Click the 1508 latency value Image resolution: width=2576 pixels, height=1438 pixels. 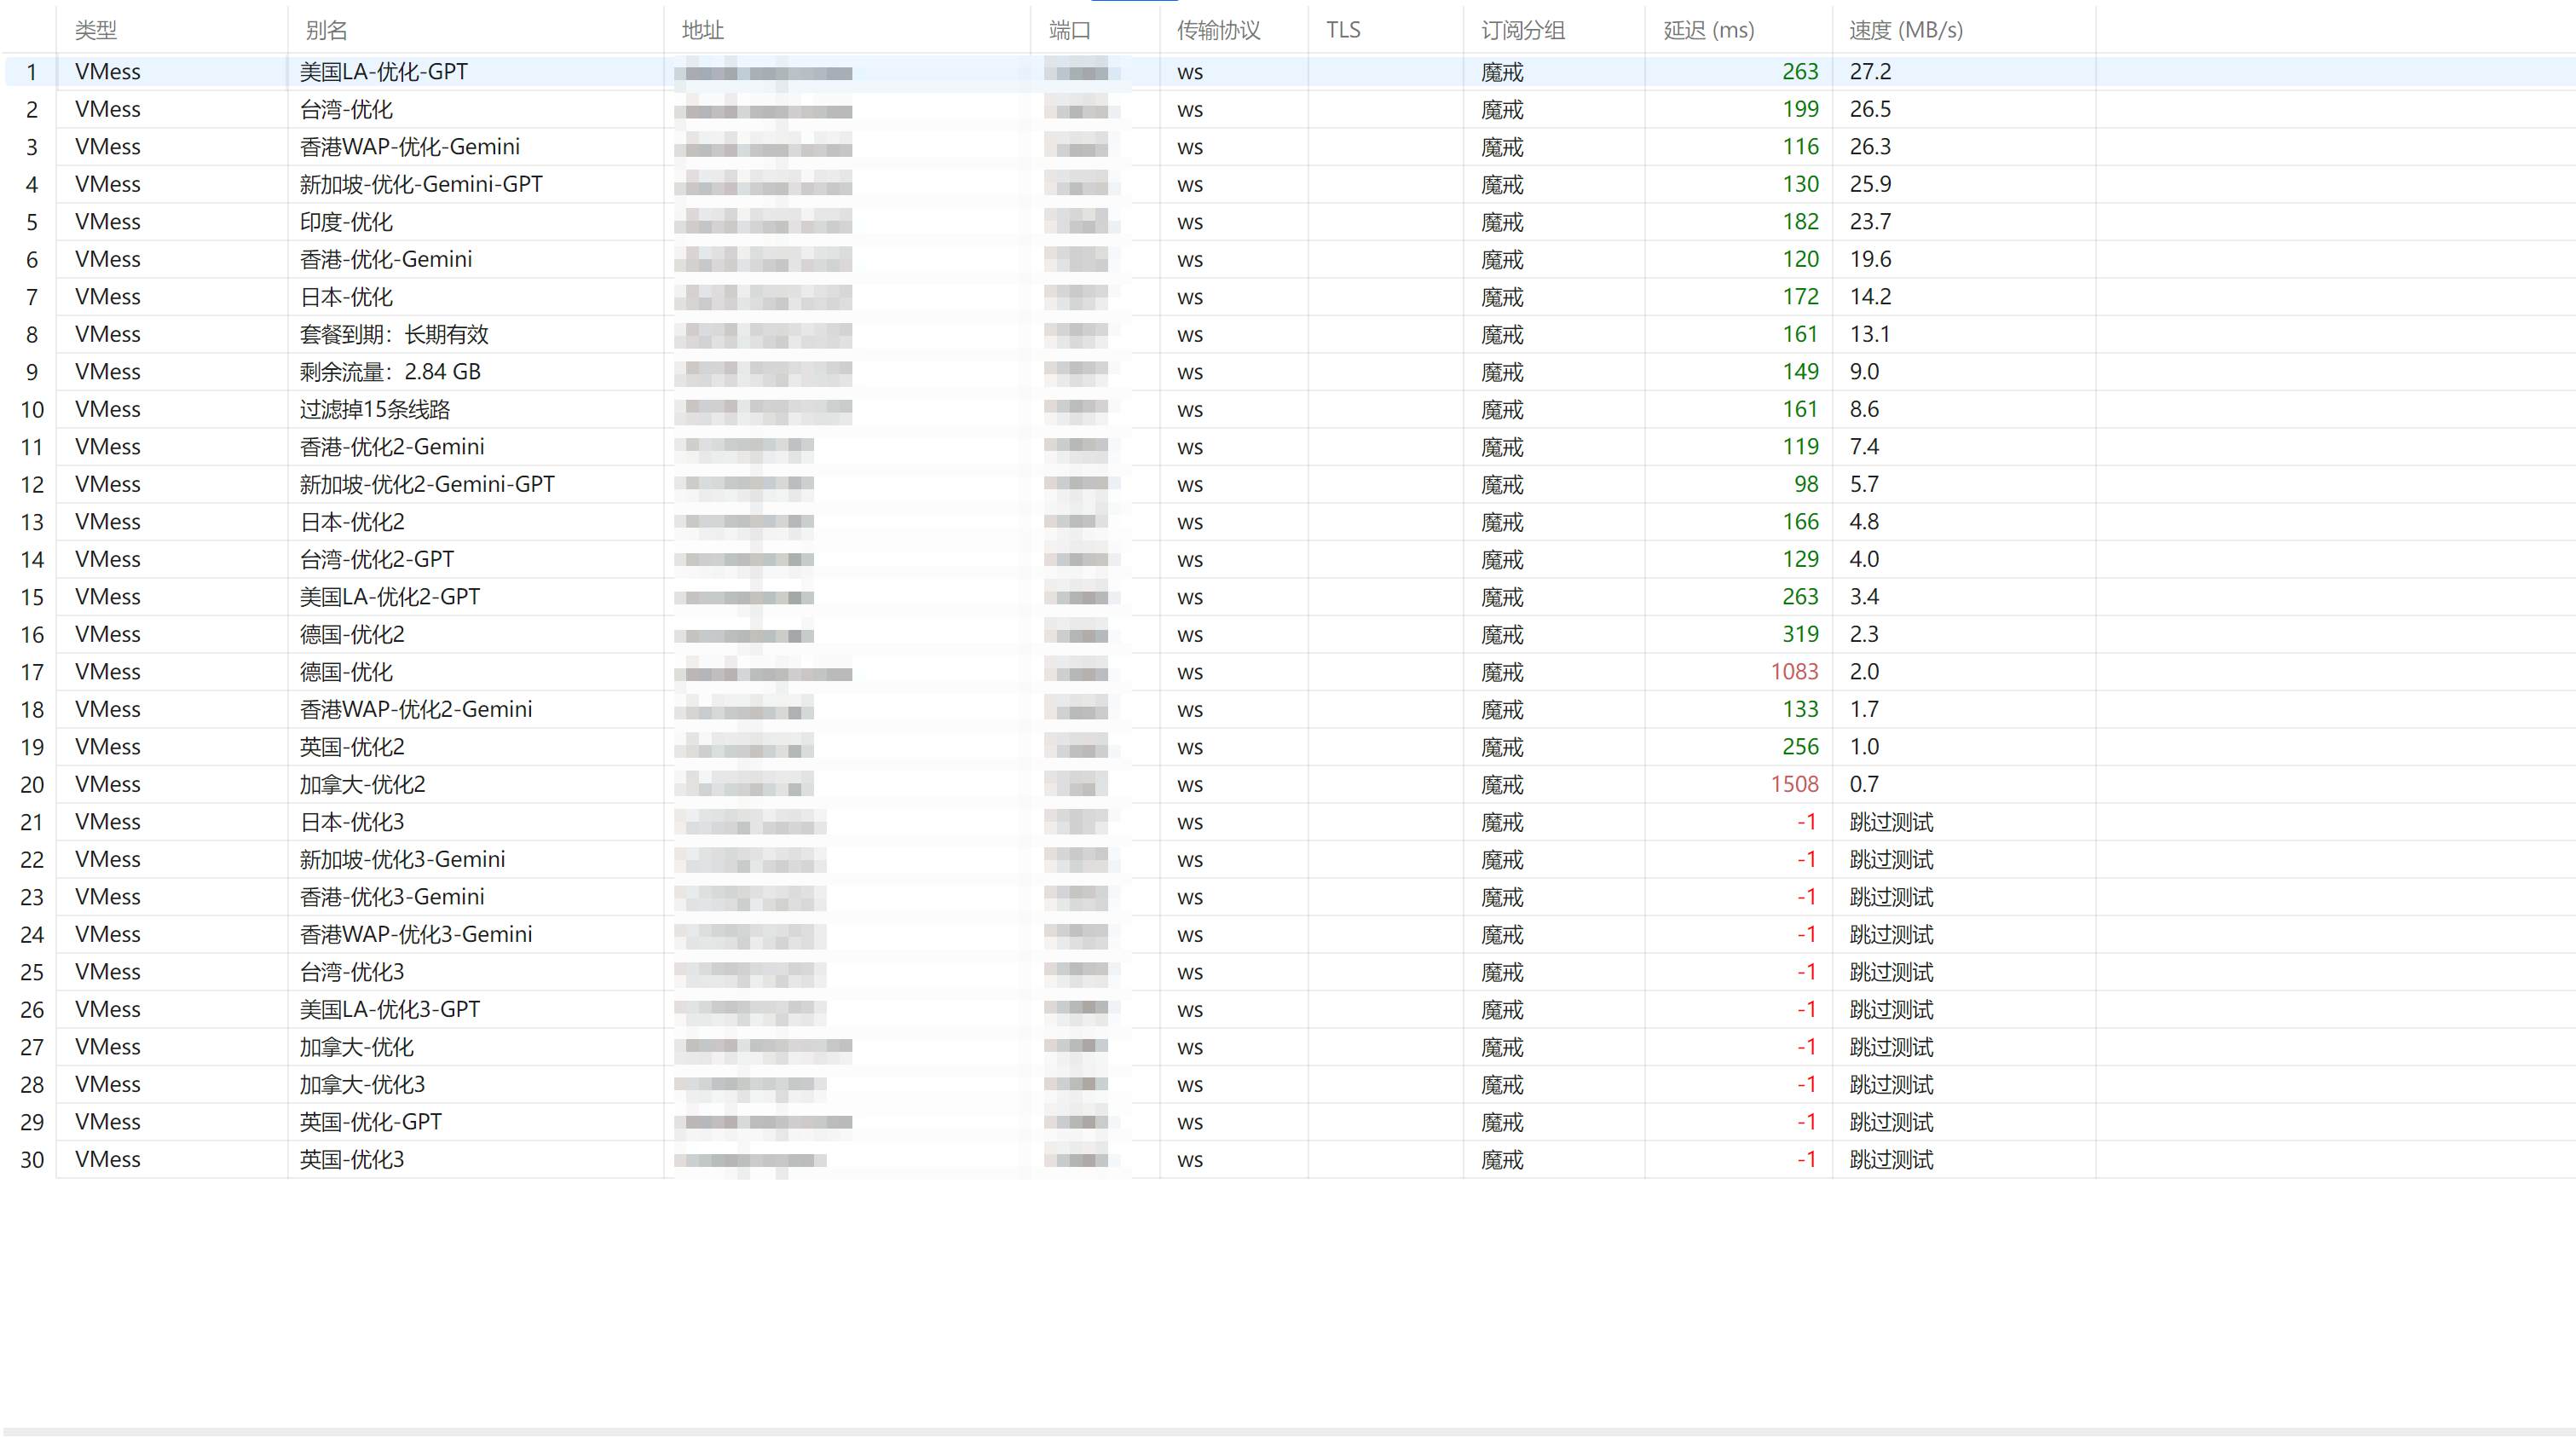pyautogui.click(x=1794, y=784)
